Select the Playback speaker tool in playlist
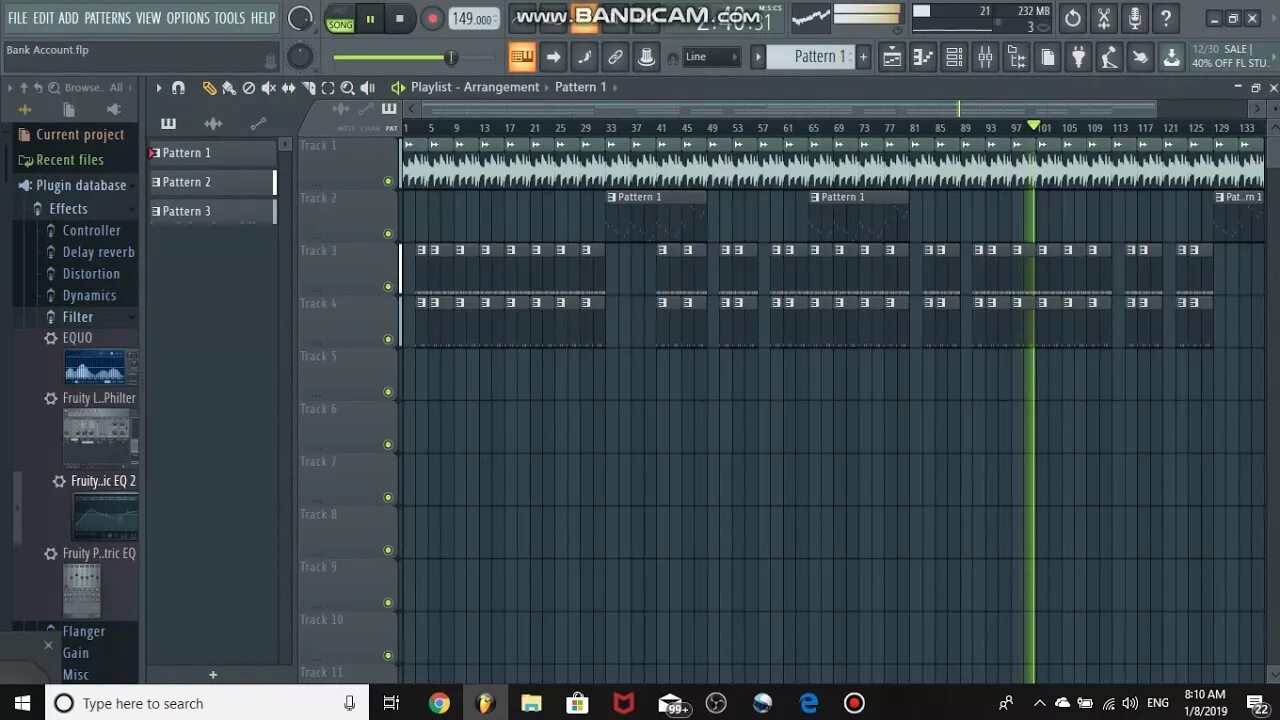The image size is (1280, 720). 367,88
